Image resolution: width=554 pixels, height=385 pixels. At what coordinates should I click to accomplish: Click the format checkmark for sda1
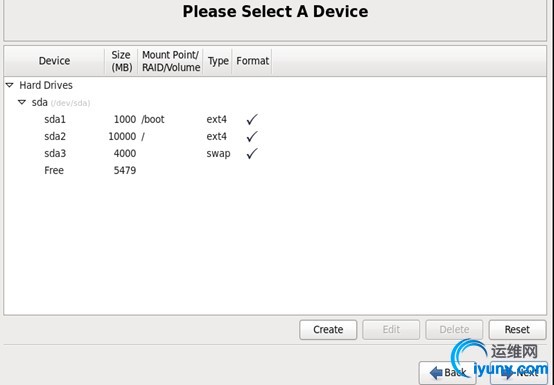(x=252, y=119)
